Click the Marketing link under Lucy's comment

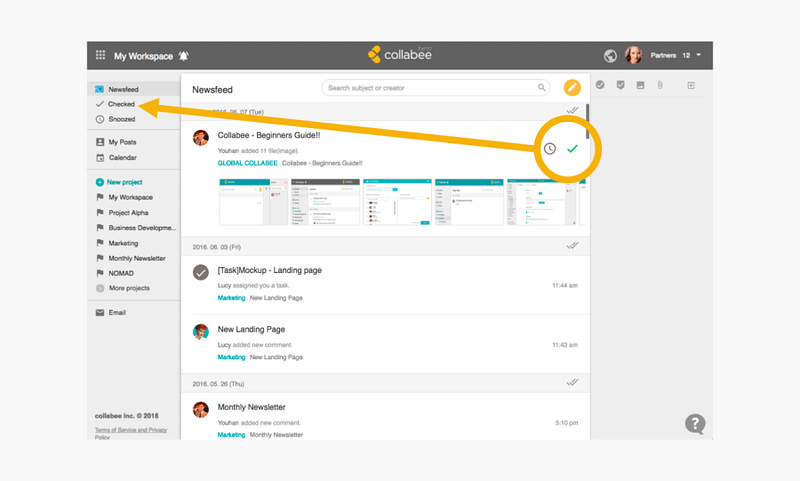231,357
